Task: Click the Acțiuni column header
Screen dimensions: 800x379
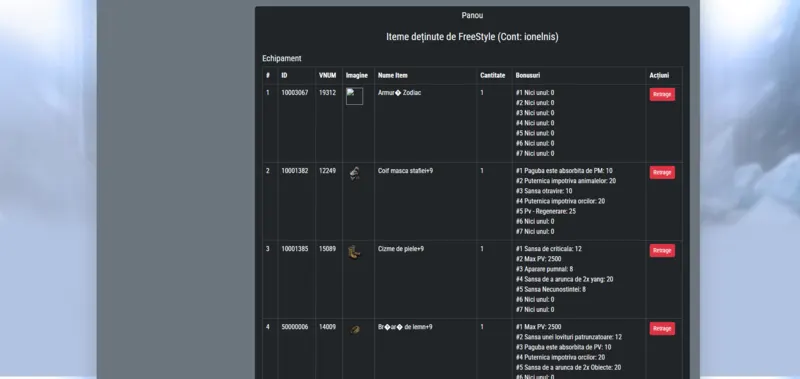Action: click(x=659, y=75)
